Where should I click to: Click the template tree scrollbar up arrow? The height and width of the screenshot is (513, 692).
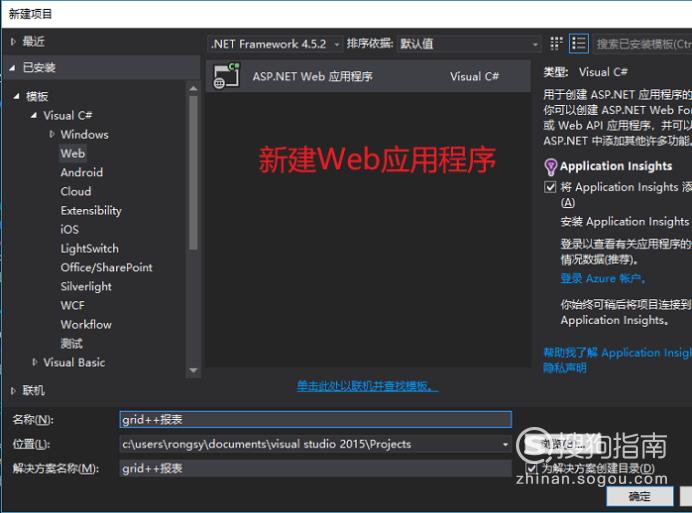[193, 88]
